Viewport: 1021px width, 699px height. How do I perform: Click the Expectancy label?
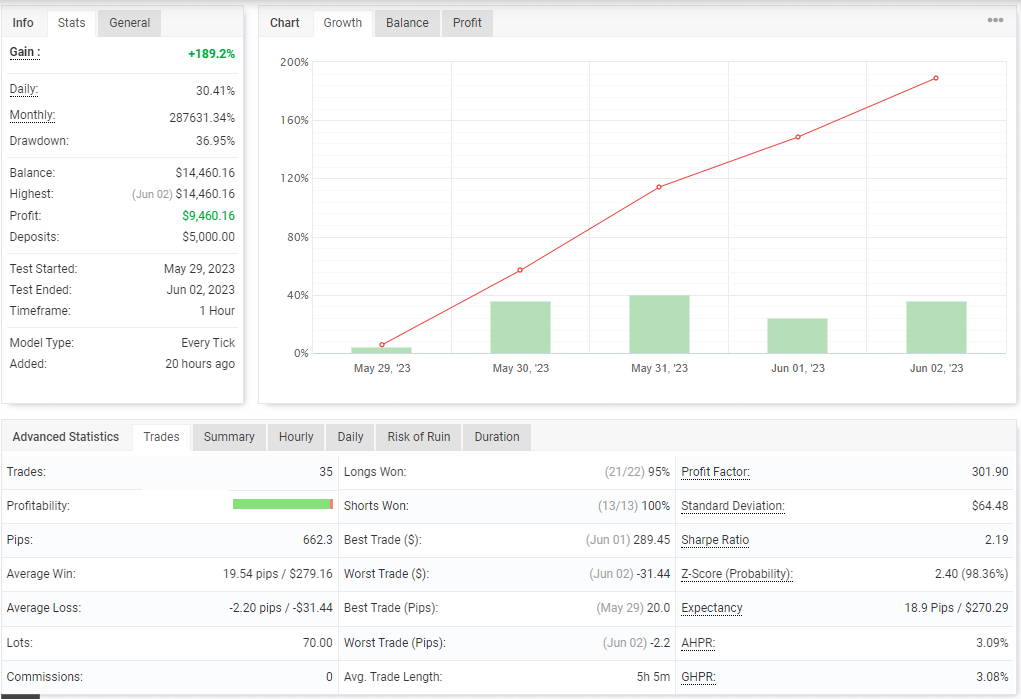coord(712,608)
